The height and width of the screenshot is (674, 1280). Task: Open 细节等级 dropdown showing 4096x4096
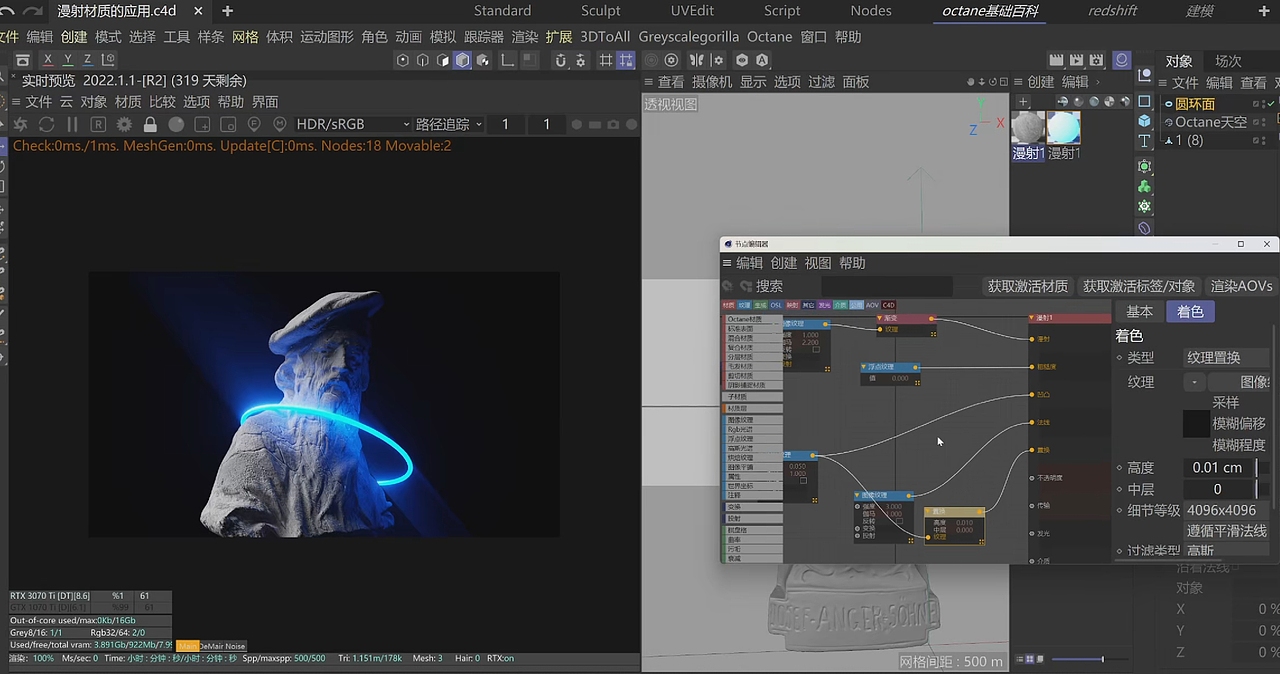[x=1227, y=510]
